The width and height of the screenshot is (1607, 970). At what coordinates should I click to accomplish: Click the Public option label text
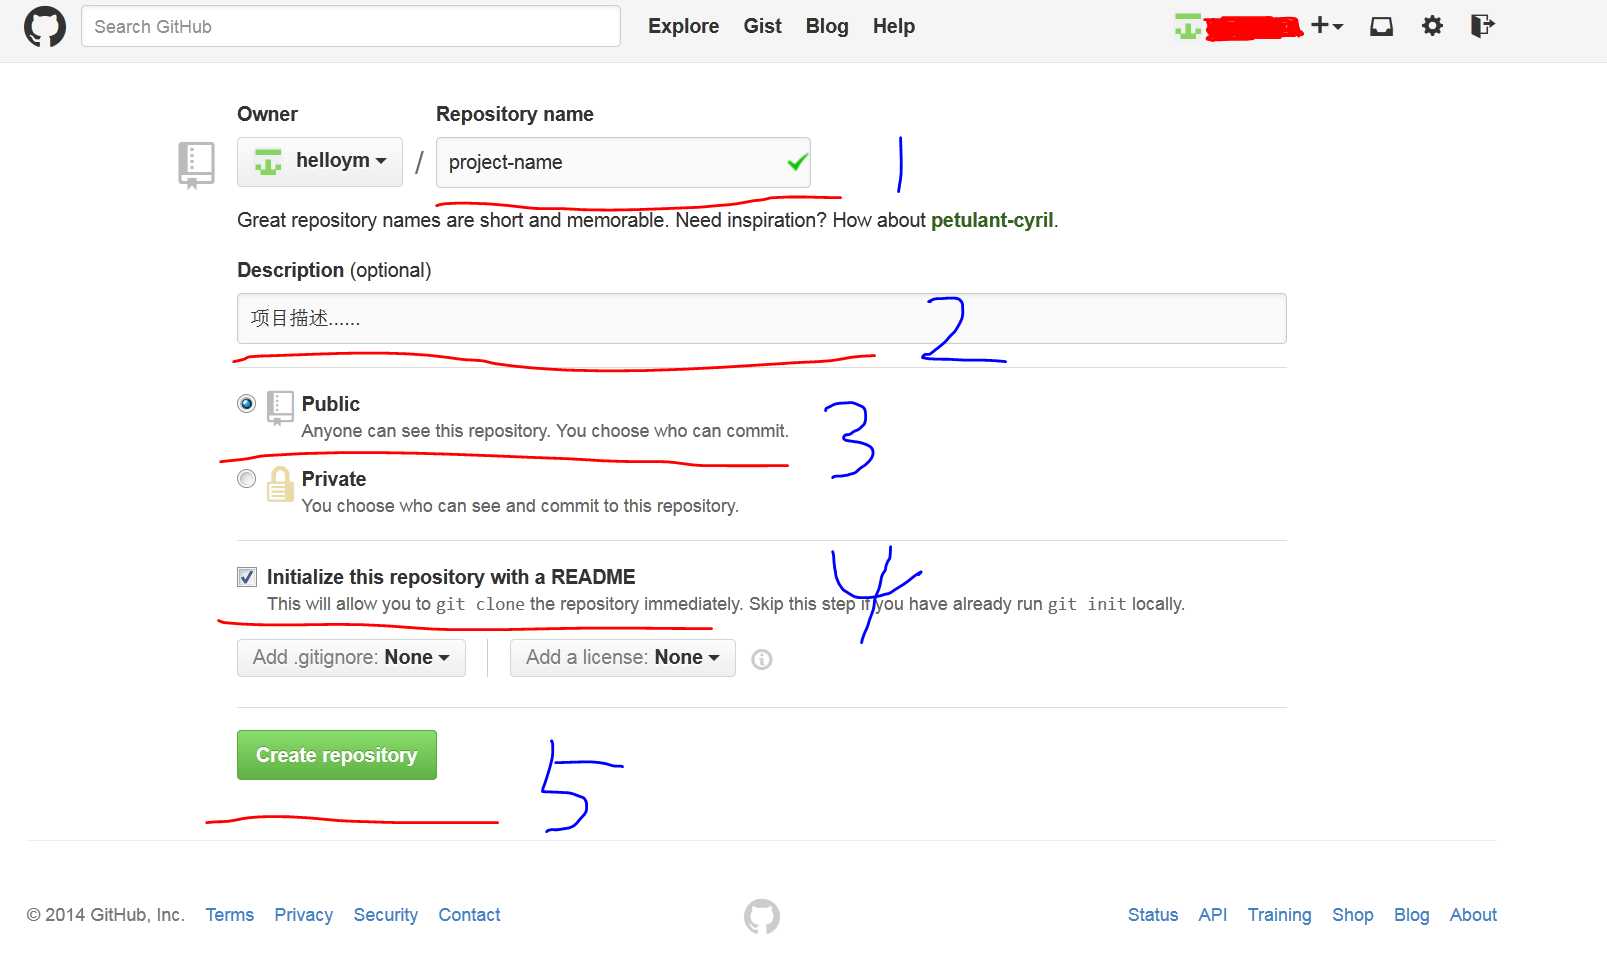pyautogui.click(x=331, y=404)
